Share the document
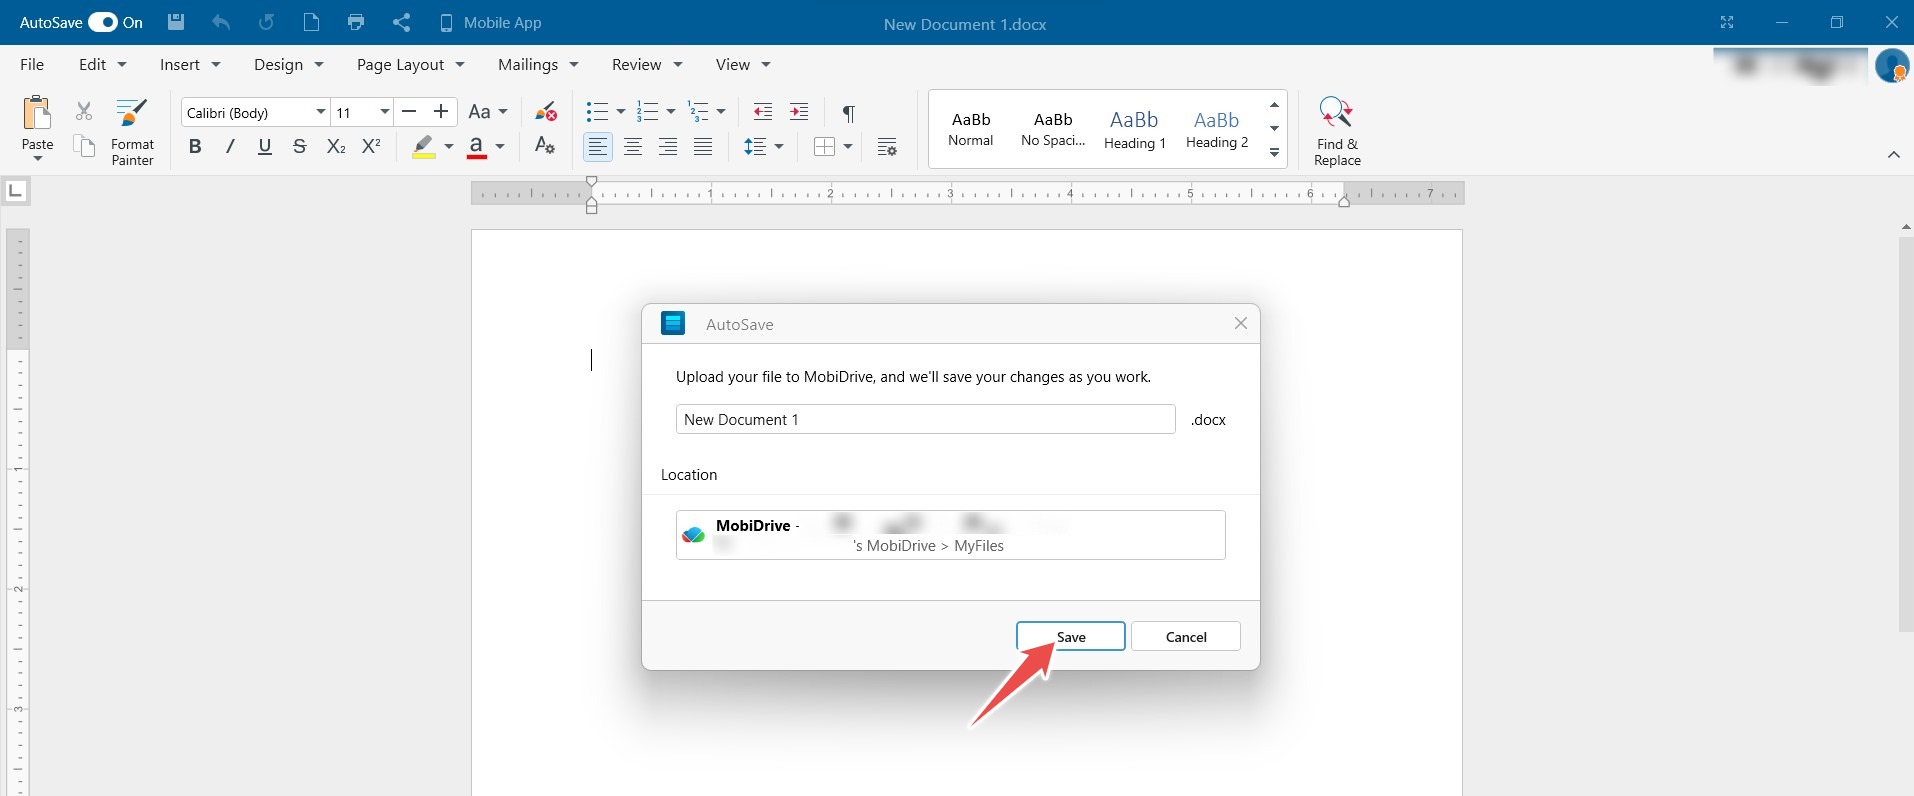The width and height of the screenshot is (1914, 796). click(401, 22)
